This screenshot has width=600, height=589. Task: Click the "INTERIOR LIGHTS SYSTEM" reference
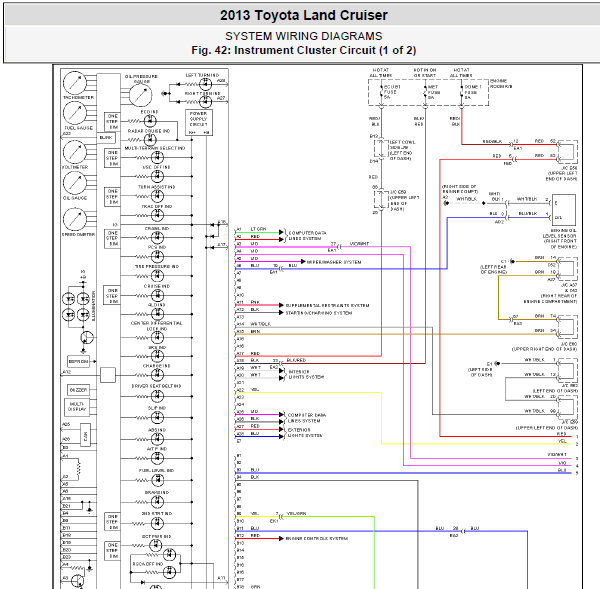pyautogui.click(x=306, y=374)
